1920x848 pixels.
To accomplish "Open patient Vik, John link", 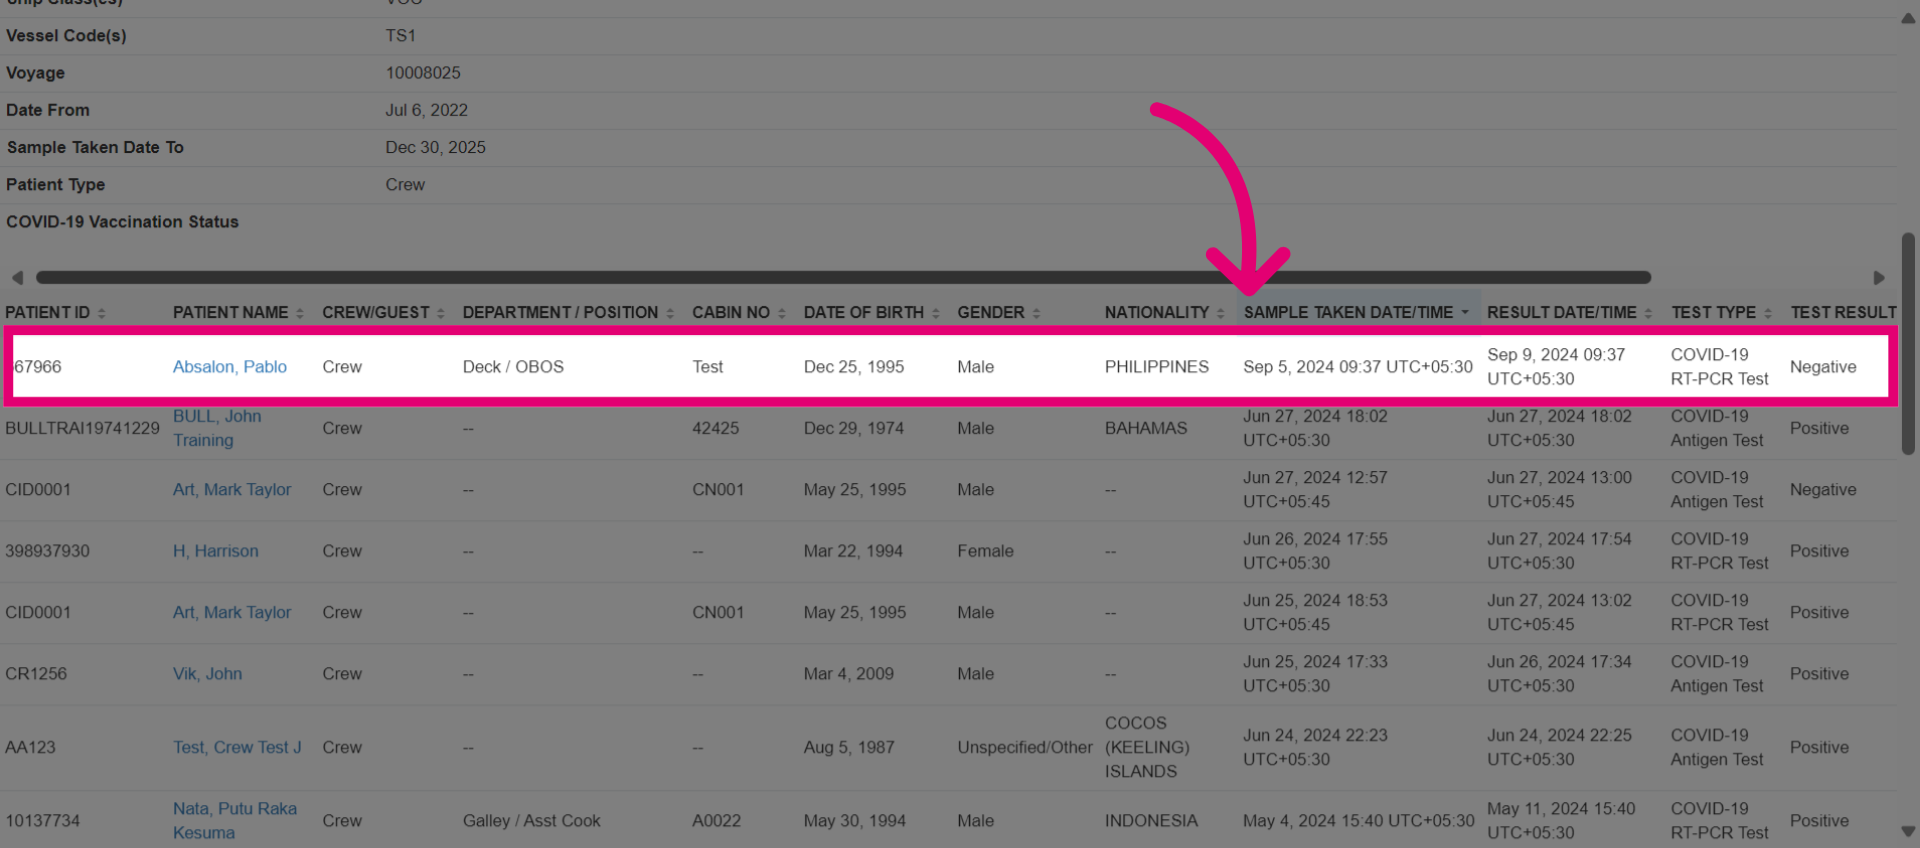I will pos(207,674).
